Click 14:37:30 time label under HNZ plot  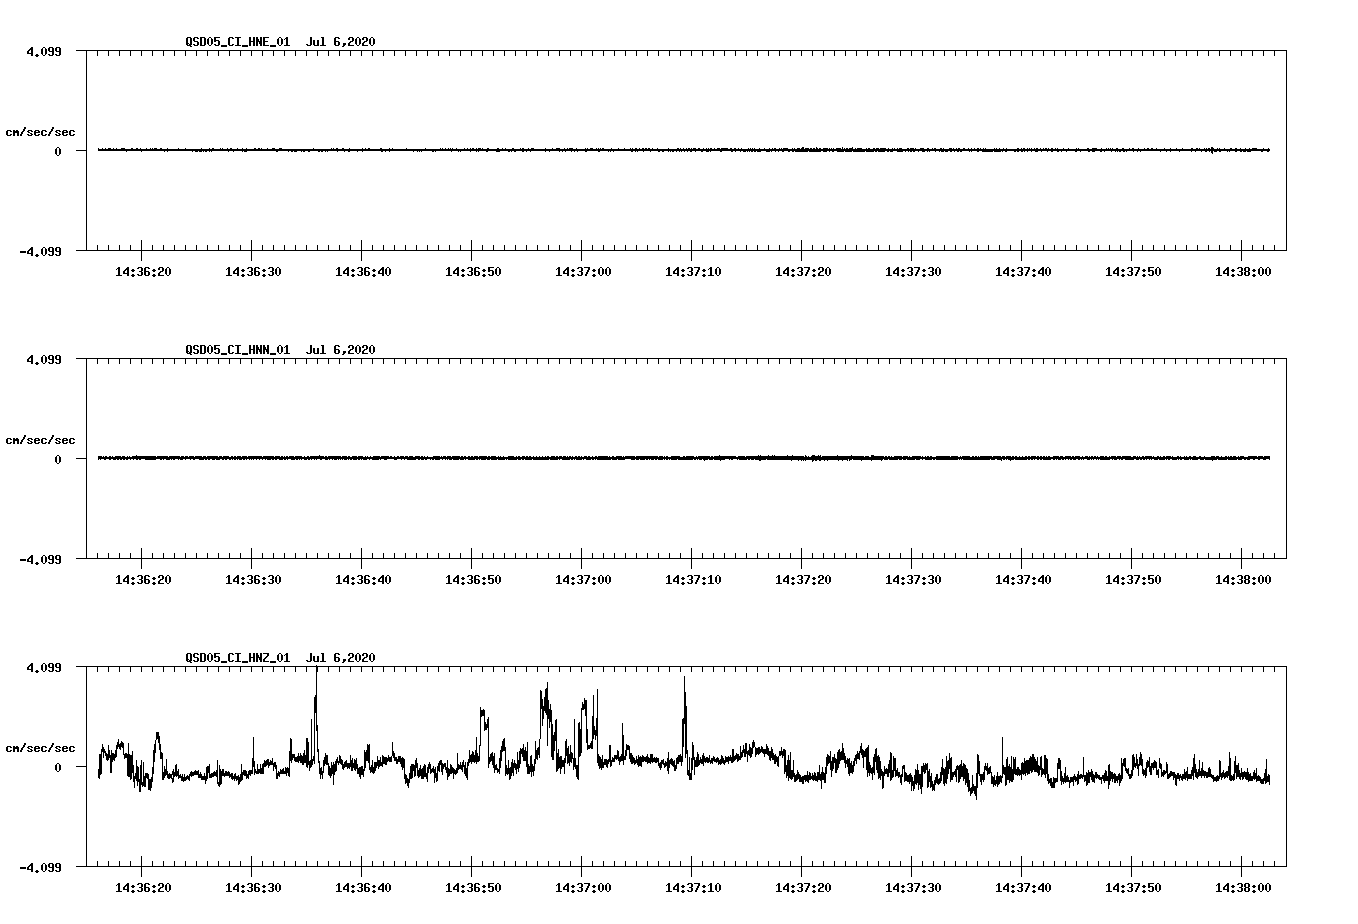tap(912, 888)
